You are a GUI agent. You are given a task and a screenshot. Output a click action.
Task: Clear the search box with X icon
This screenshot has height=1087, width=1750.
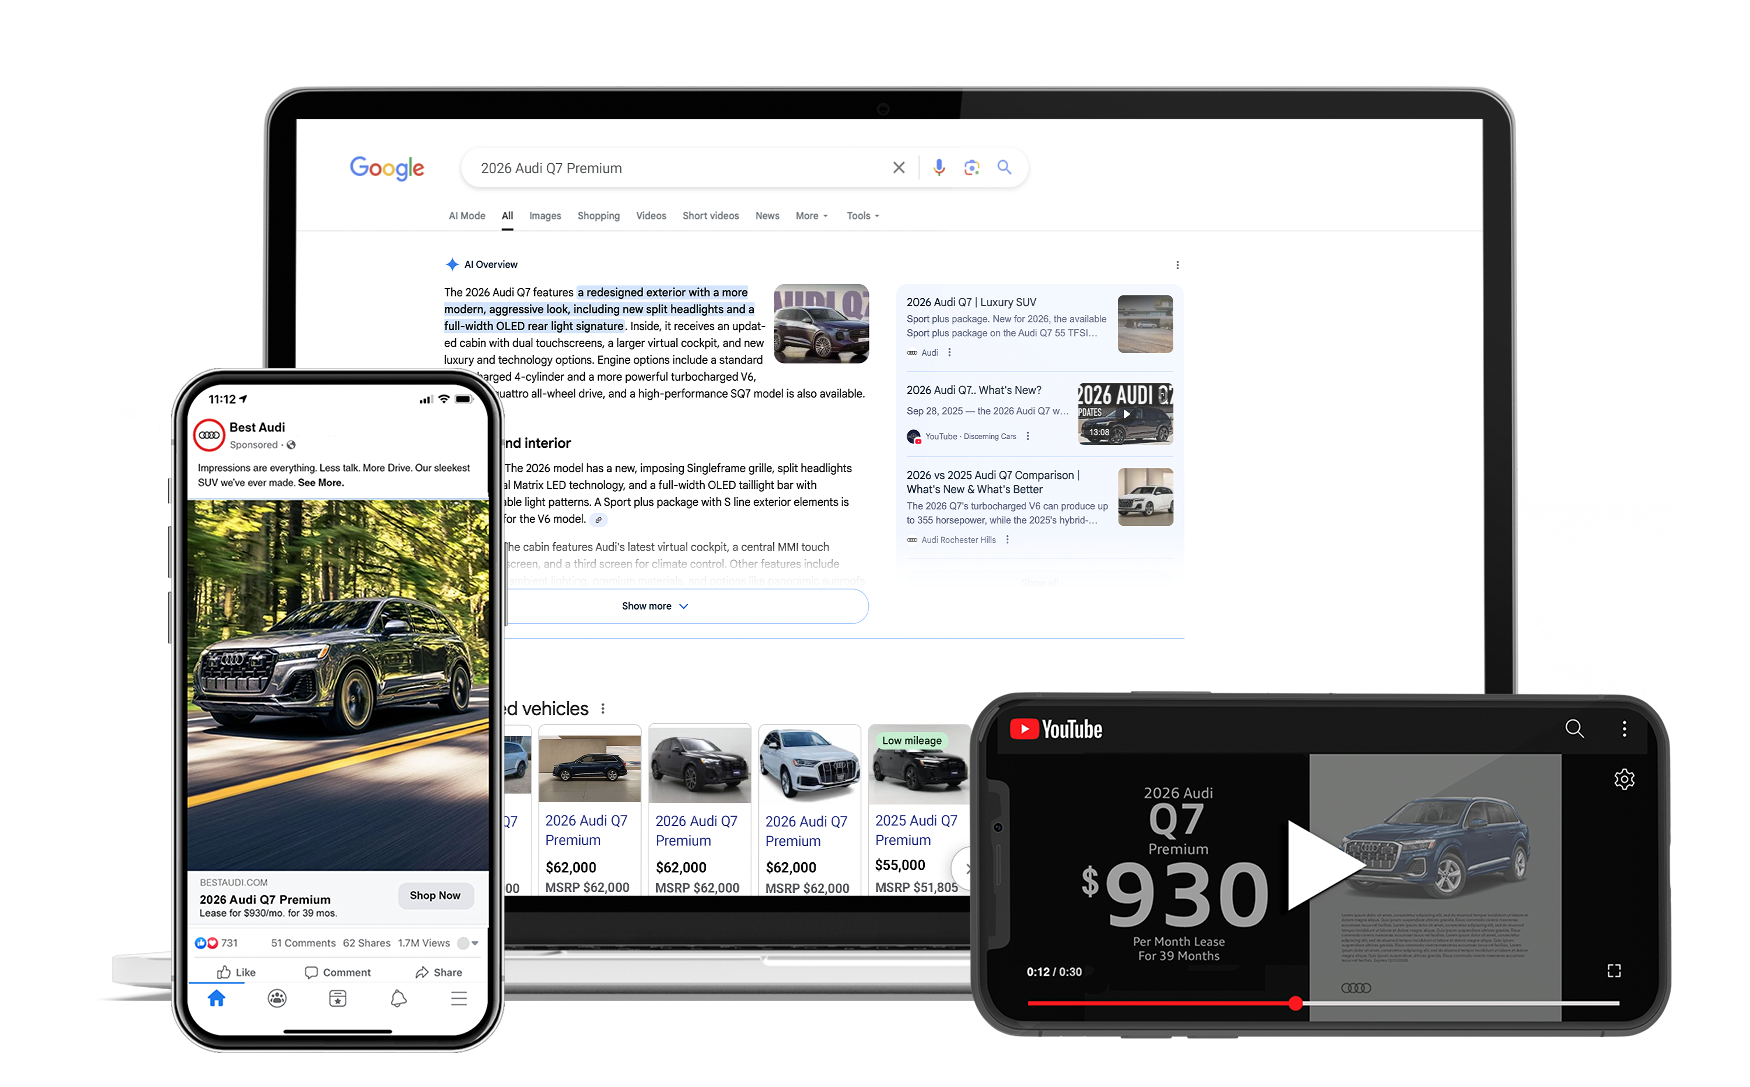click(898, 168)
